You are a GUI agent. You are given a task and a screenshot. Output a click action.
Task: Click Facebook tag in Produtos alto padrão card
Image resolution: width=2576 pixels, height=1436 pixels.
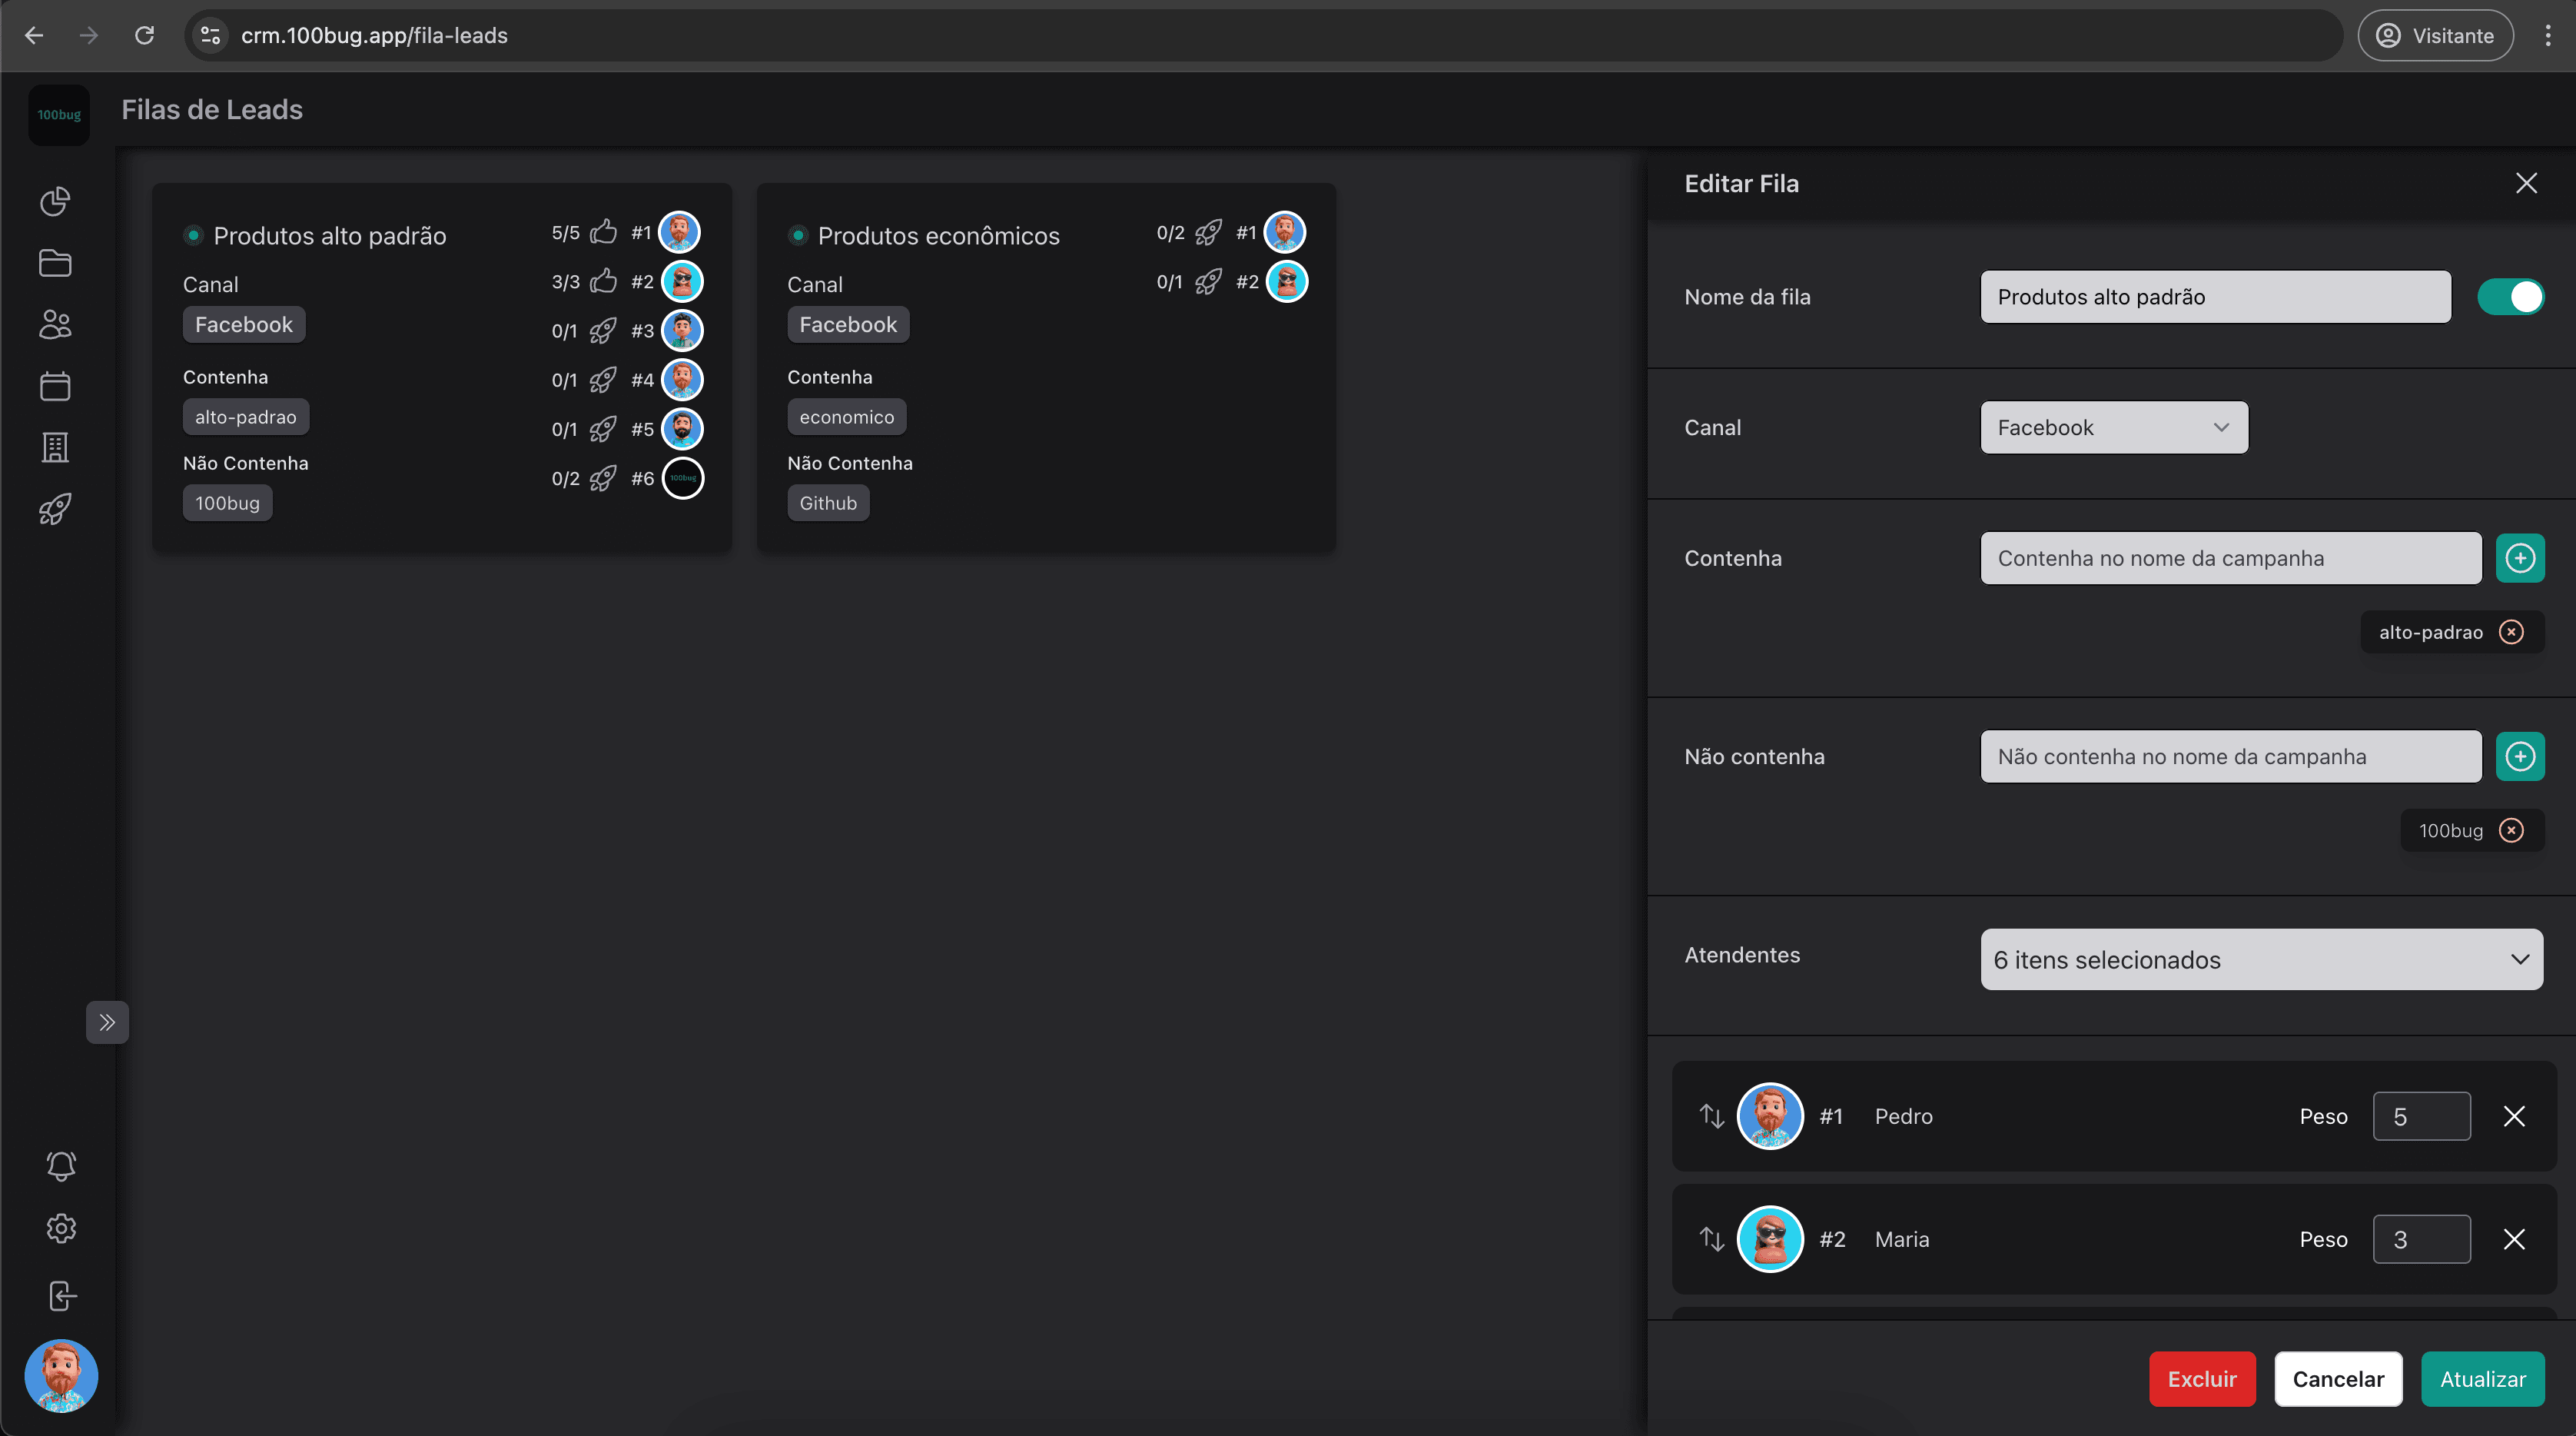pyautogui.click(x=244, y=325)
